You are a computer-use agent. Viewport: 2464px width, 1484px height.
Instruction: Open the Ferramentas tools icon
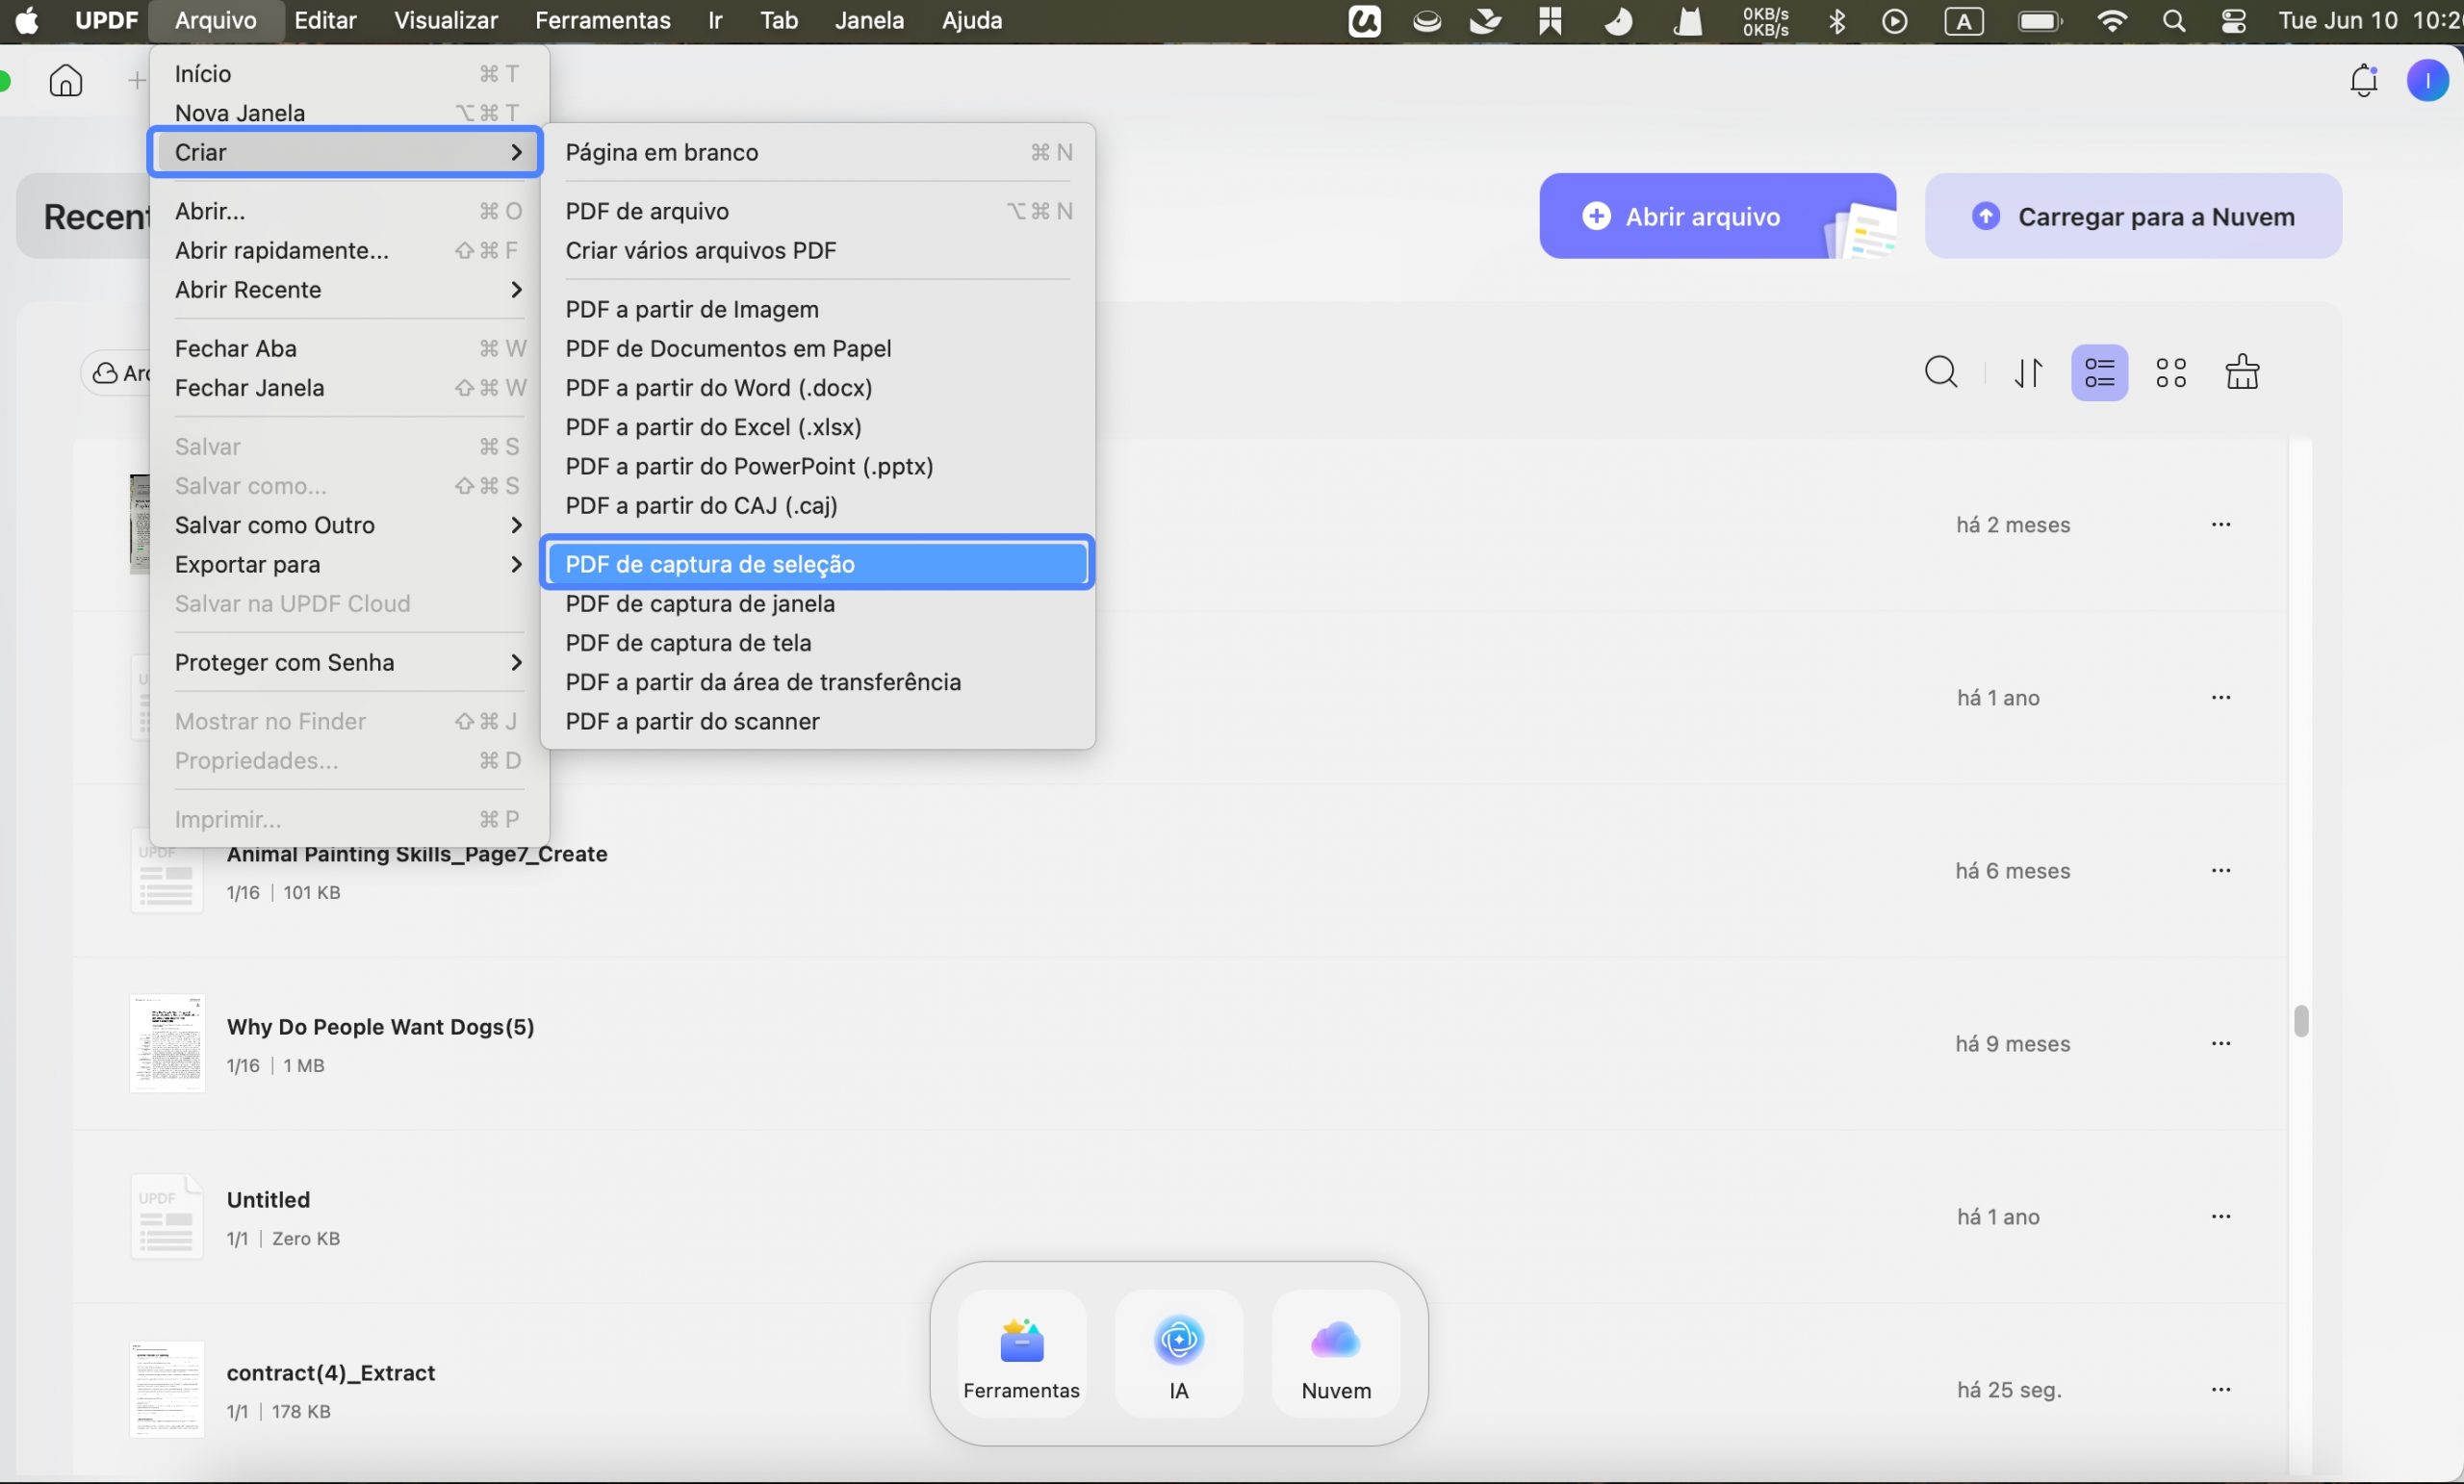1021,1354
